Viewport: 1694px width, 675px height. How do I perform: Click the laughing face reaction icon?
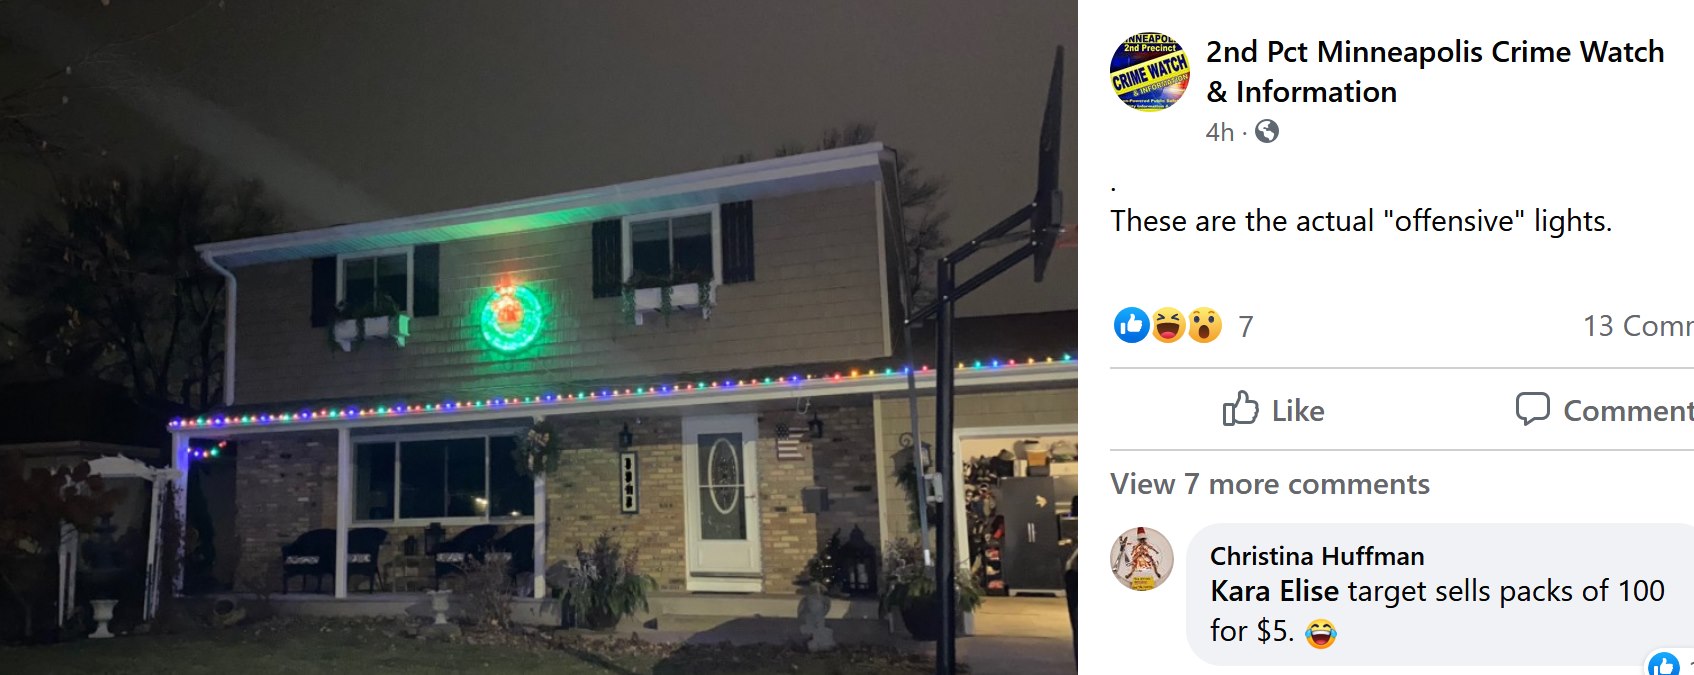point(1168,325)
